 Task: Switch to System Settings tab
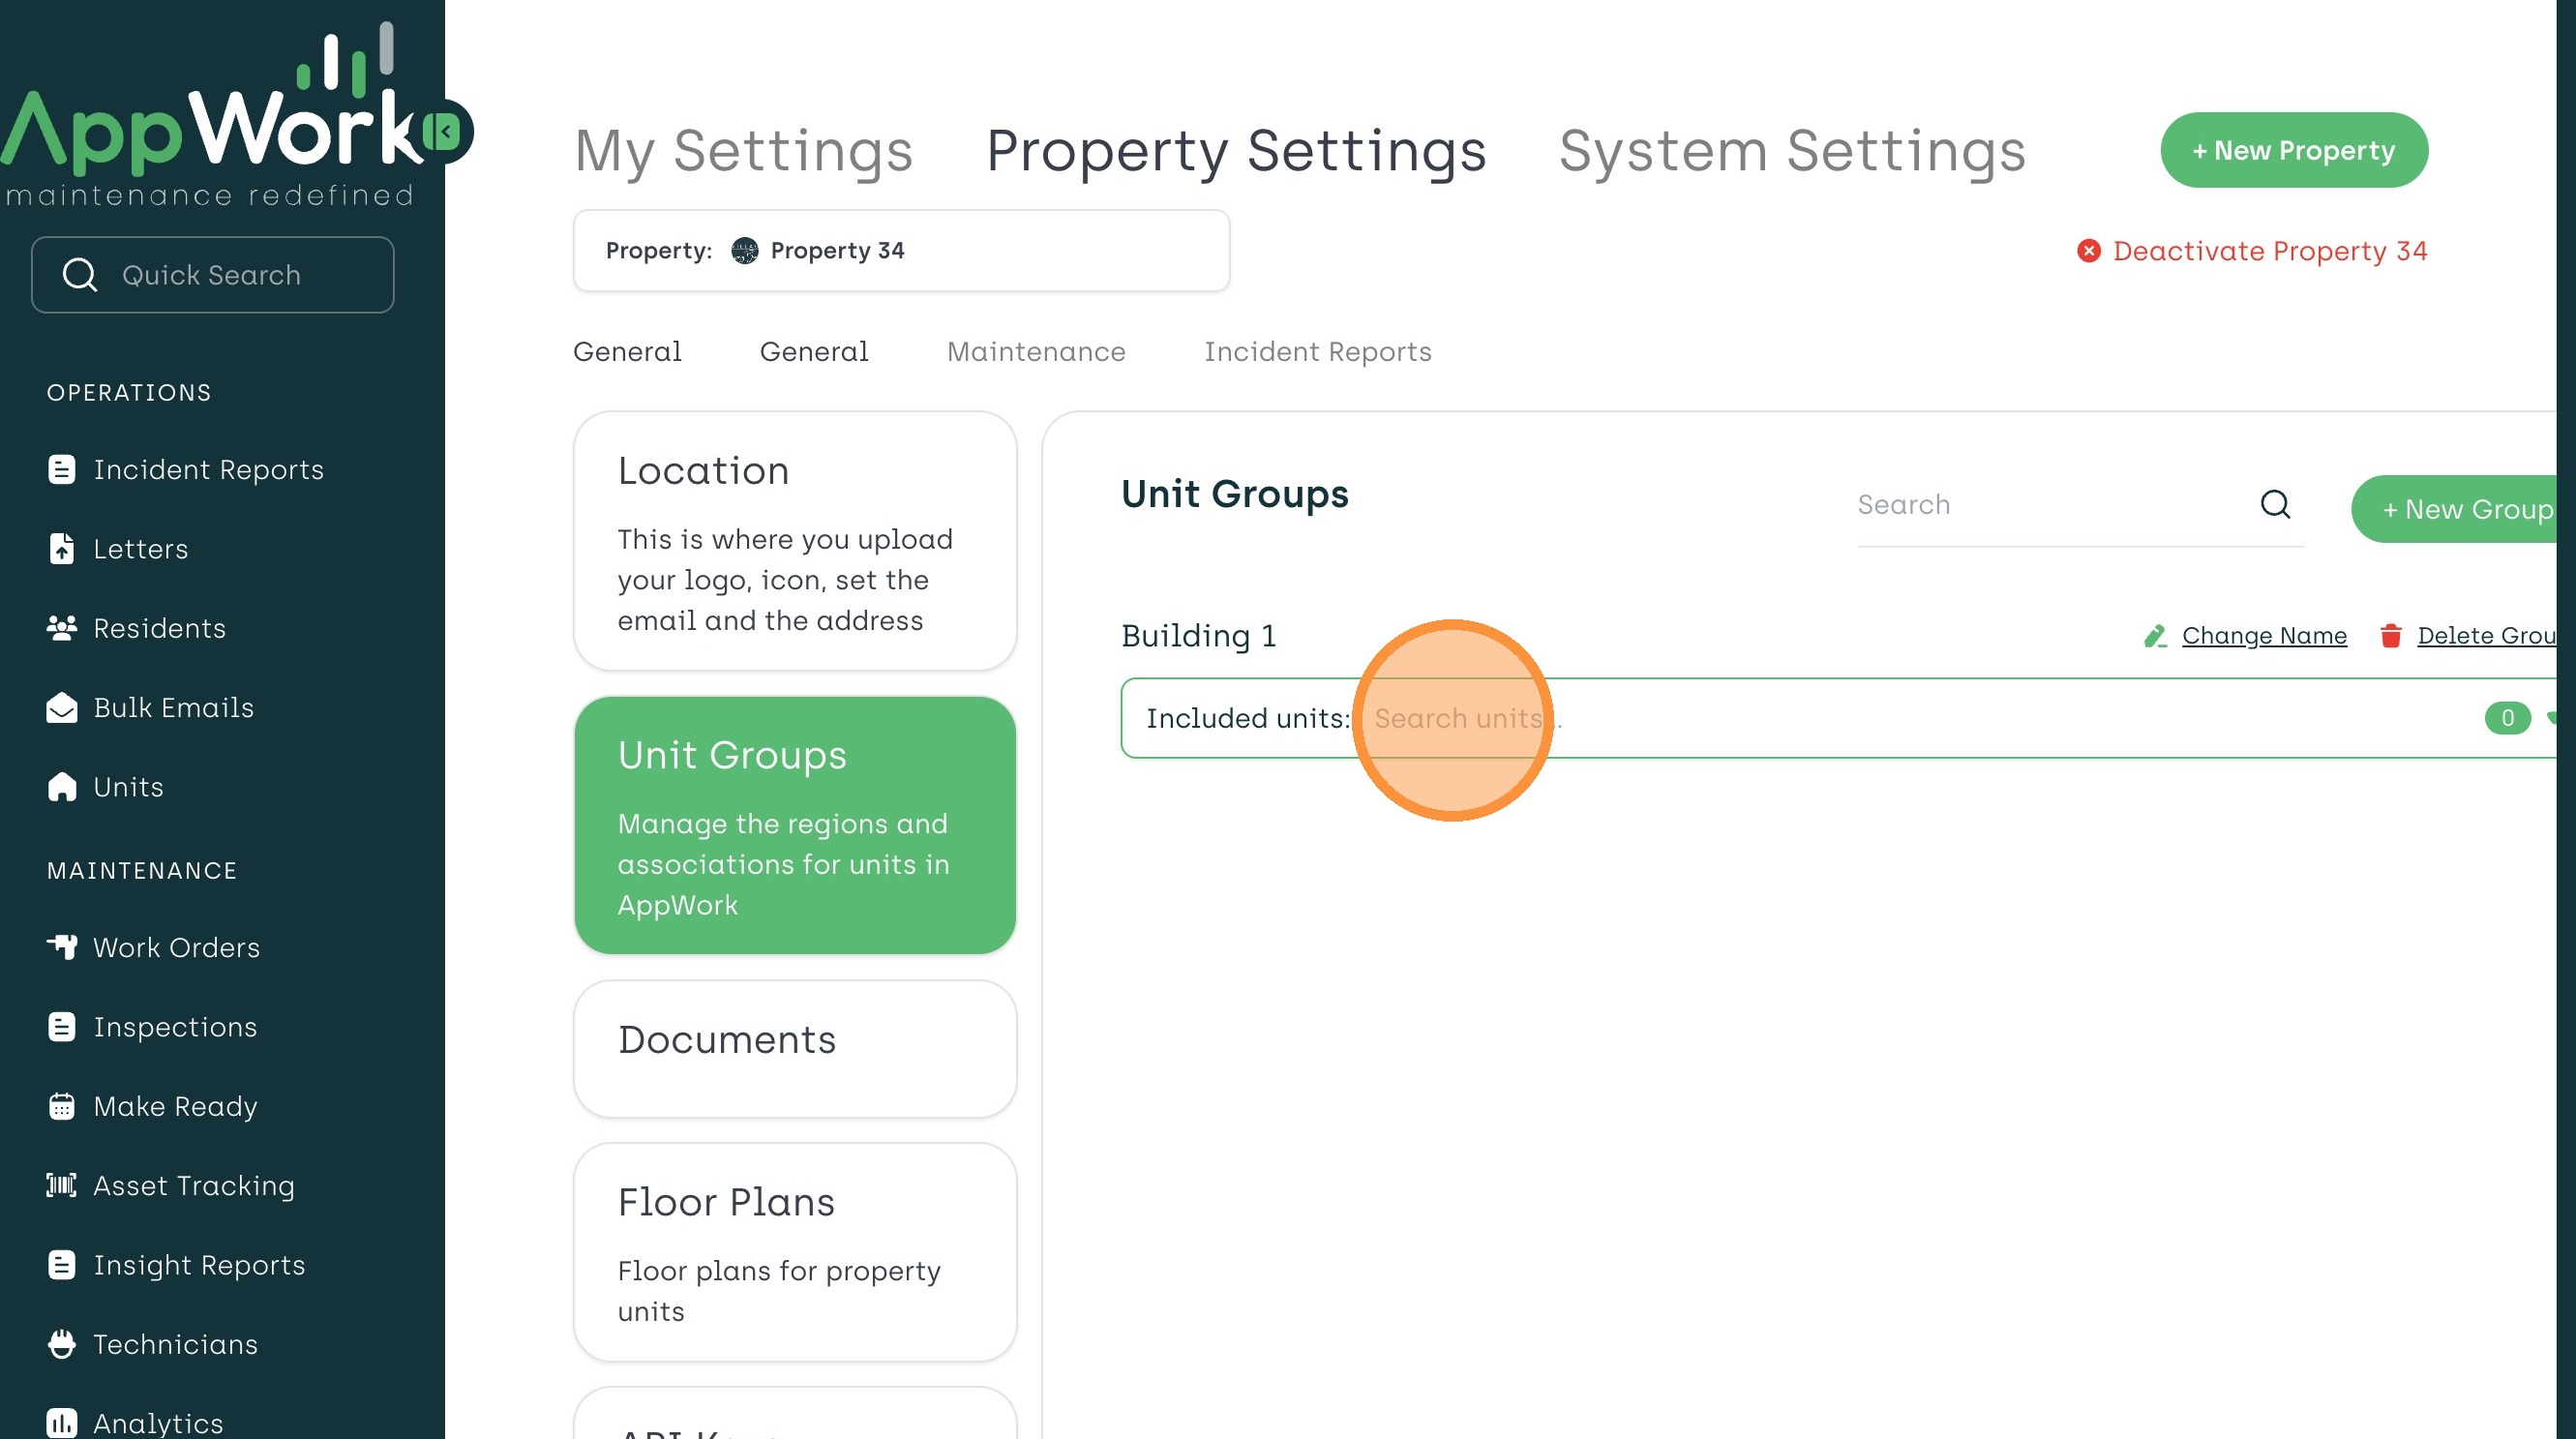click(1791, 151)
